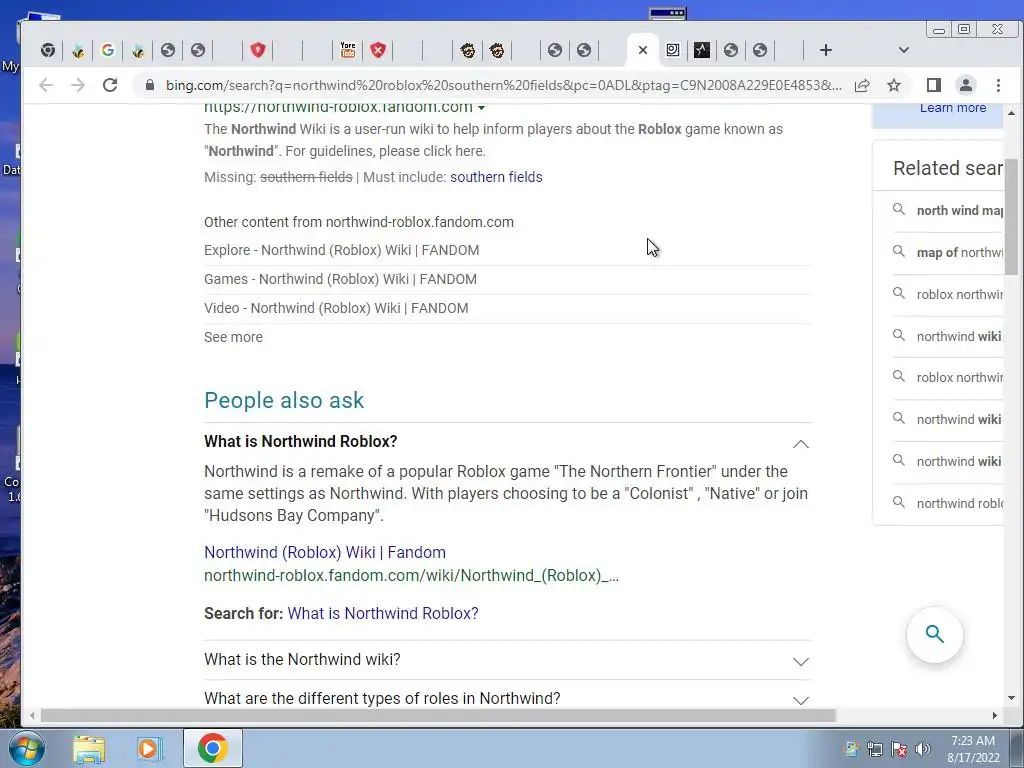Click the 'Other content from northwind-roblox.fandom.com' text
The width and height of the screenshot is (1024, 768).
(x=359, y=222)
